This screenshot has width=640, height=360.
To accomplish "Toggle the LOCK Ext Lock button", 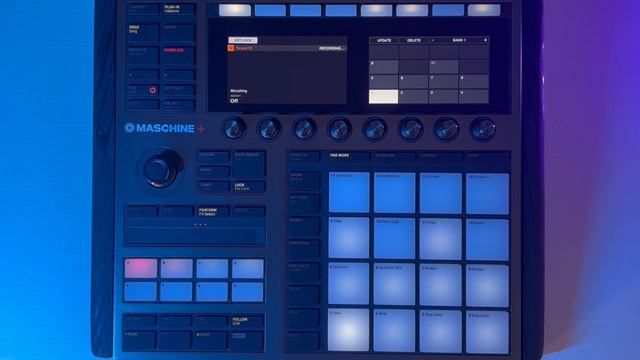I will (249, 187).
